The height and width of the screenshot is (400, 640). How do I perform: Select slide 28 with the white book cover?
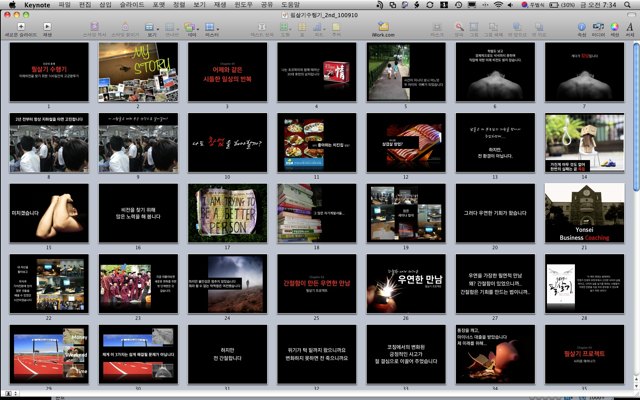[584, 284]
